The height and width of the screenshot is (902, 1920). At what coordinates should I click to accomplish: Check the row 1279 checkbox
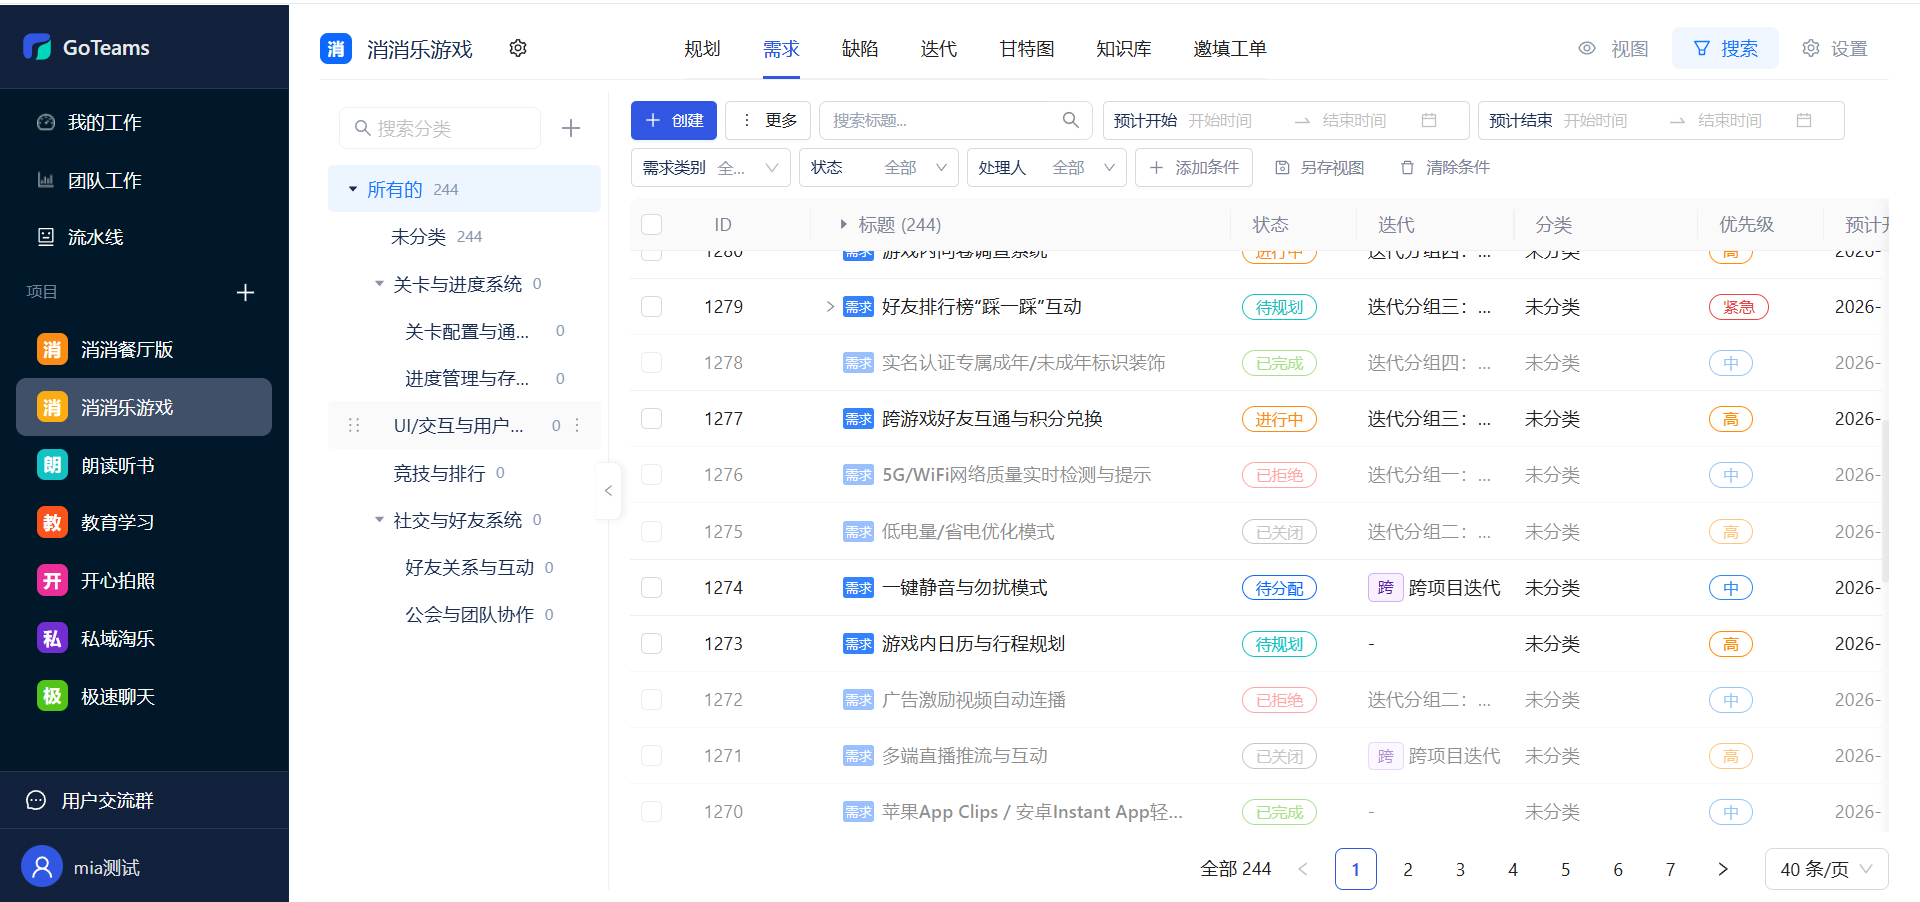(652, 306)
